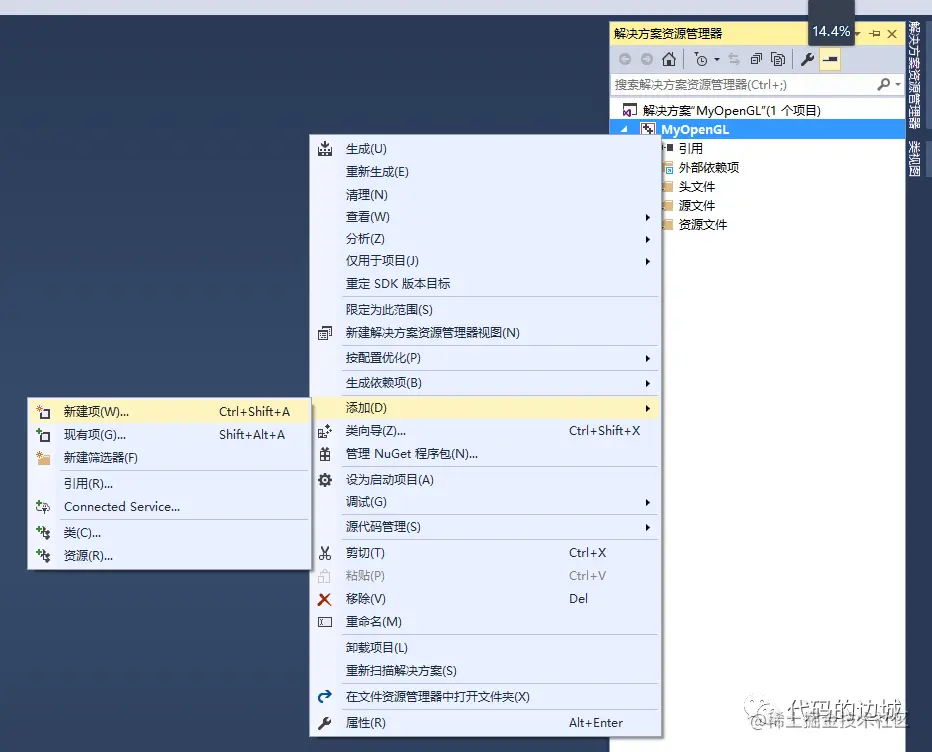
Task: Click the 类向导 class wizard icon
Action: [325, 431]
